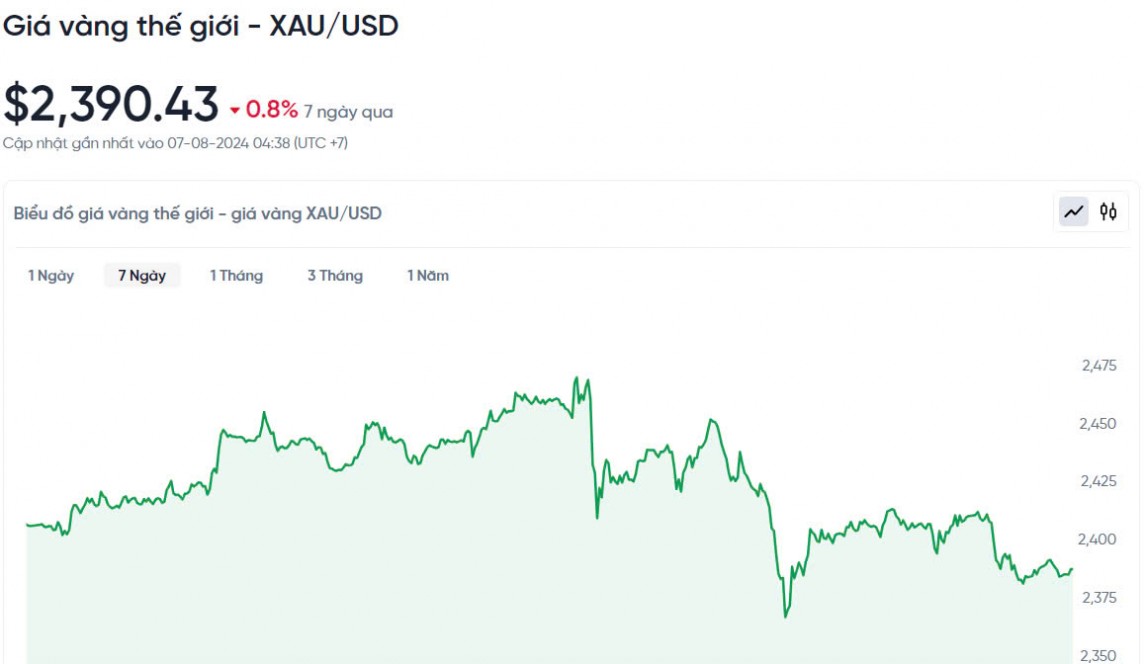Click the lowest dip point of the chart line
The image size is (1144, 664).
click(x=786, y=616)
